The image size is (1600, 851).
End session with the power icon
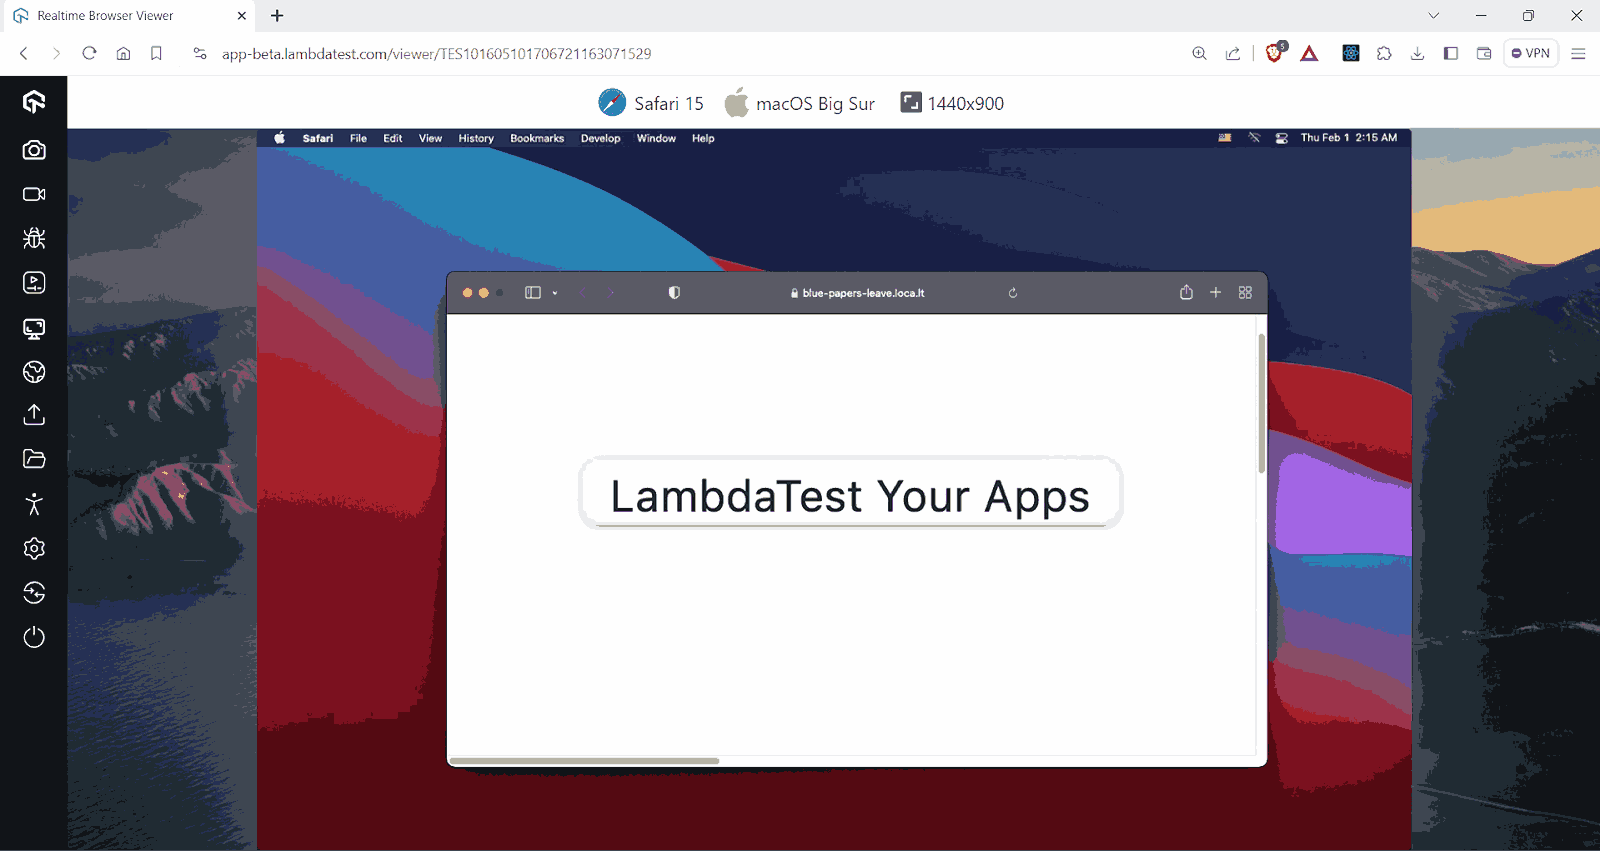(34, 637)
